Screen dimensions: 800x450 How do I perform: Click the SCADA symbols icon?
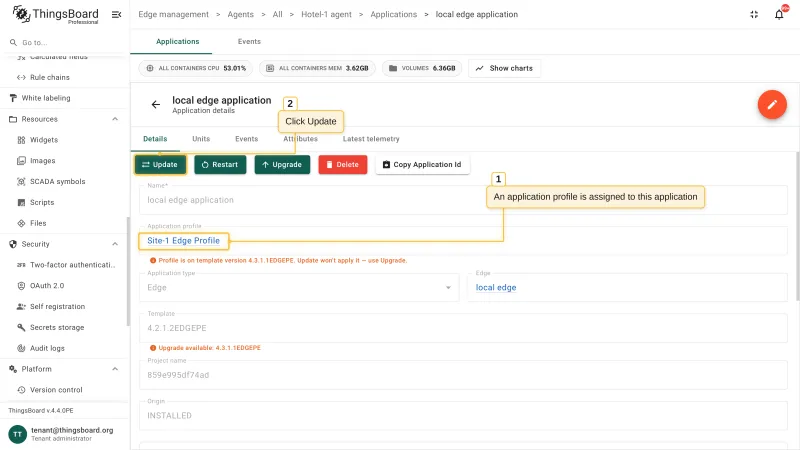[21, 182]
